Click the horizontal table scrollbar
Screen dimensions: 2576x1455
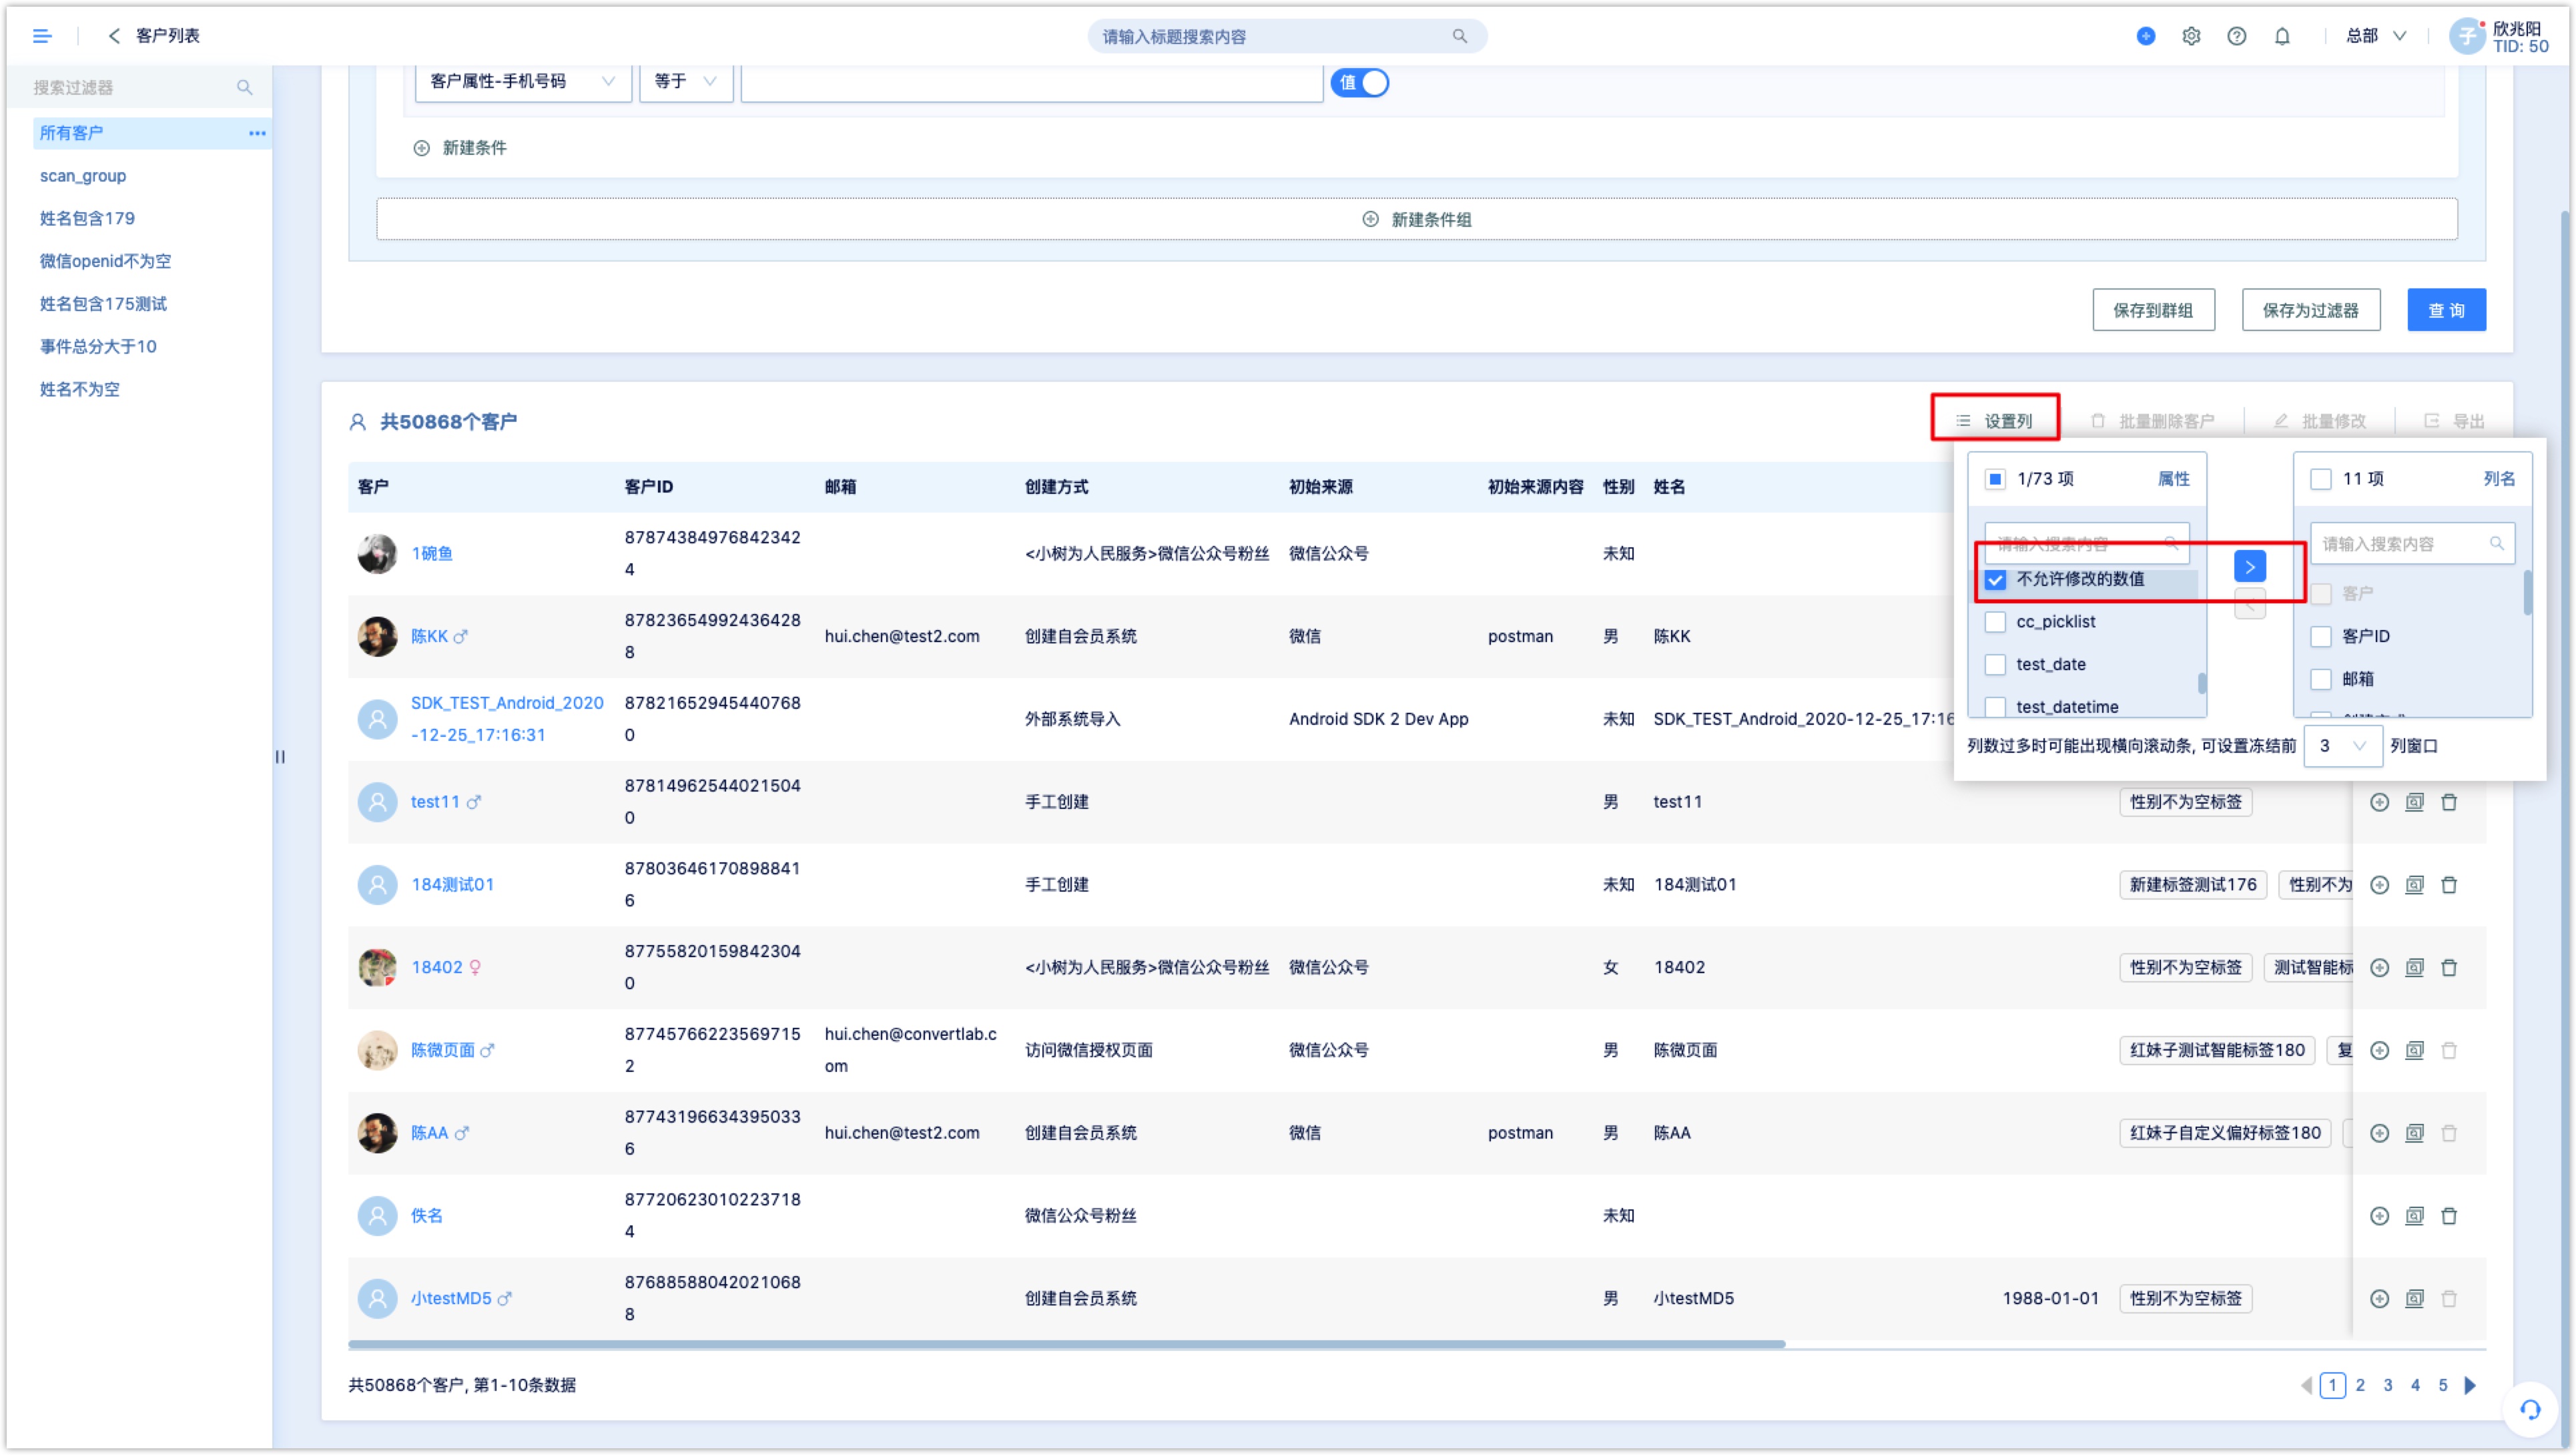pos(1066,1345)
